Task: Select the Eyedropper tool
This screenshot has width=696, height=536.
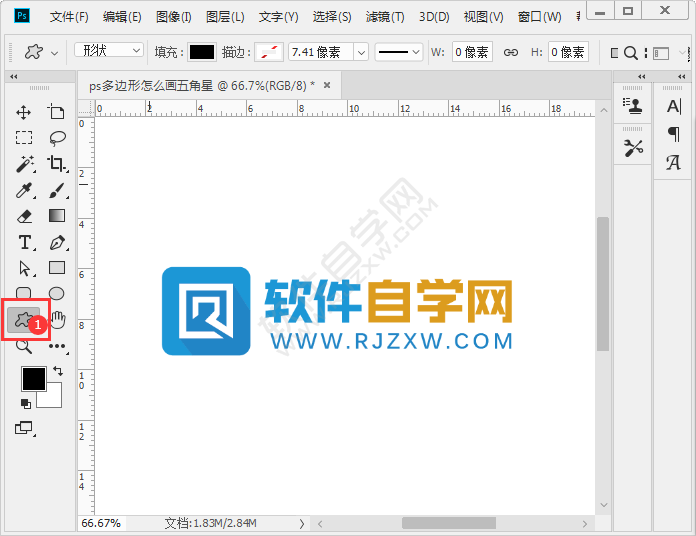Action: 24,190
